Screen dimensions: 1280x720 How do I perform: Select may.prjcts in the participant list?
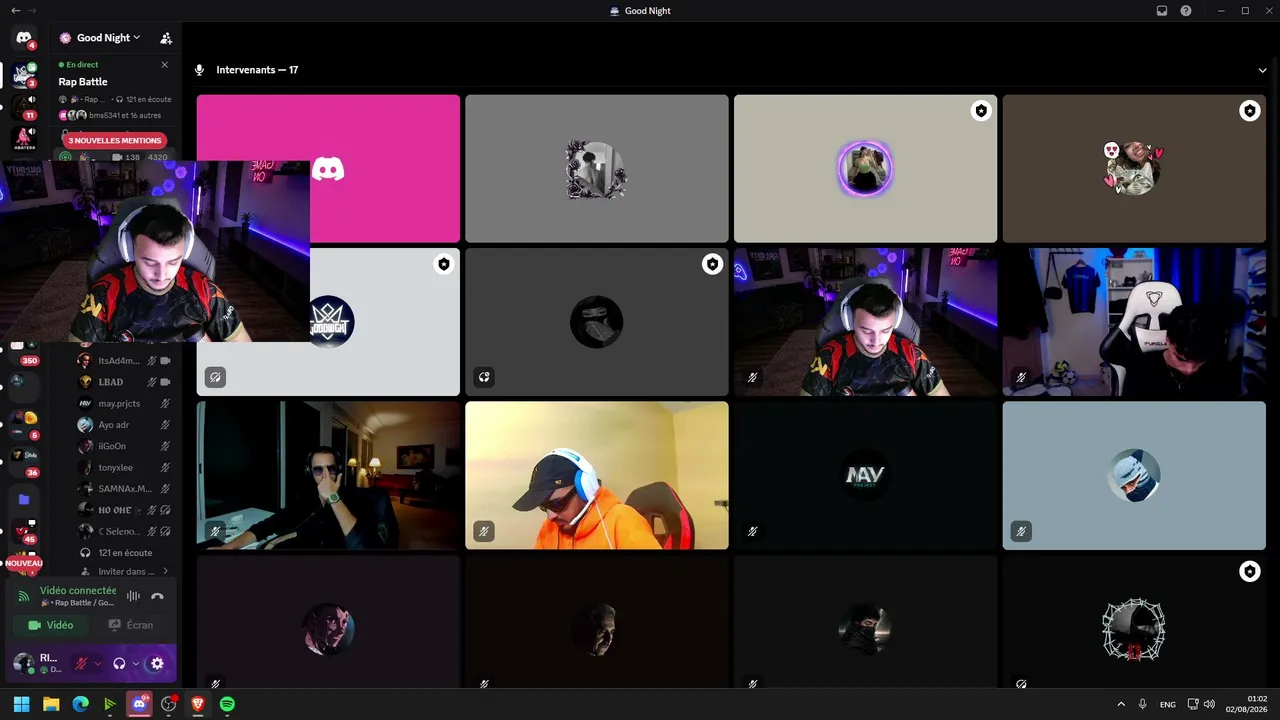point(124,403)
